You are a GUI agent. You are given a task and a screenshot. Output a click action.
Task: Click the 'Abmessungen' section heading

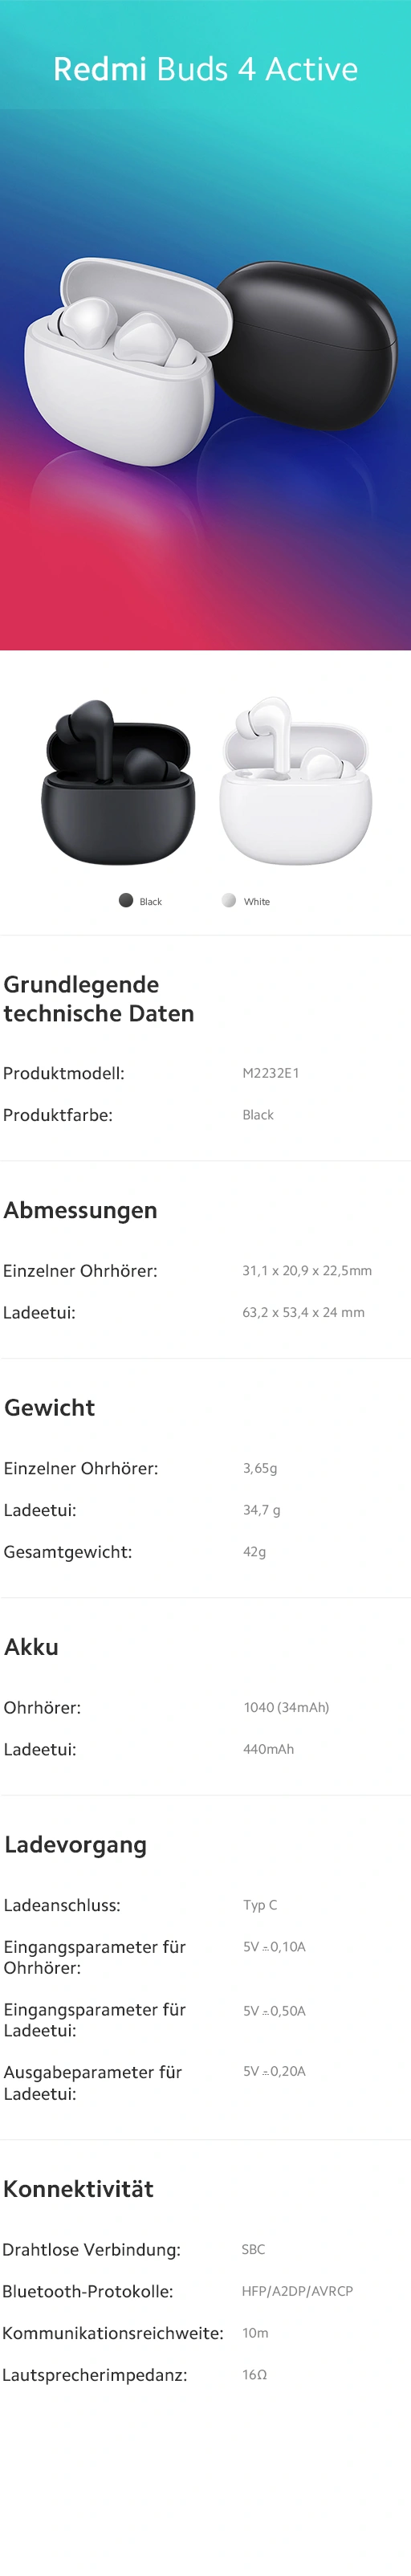80,1210
